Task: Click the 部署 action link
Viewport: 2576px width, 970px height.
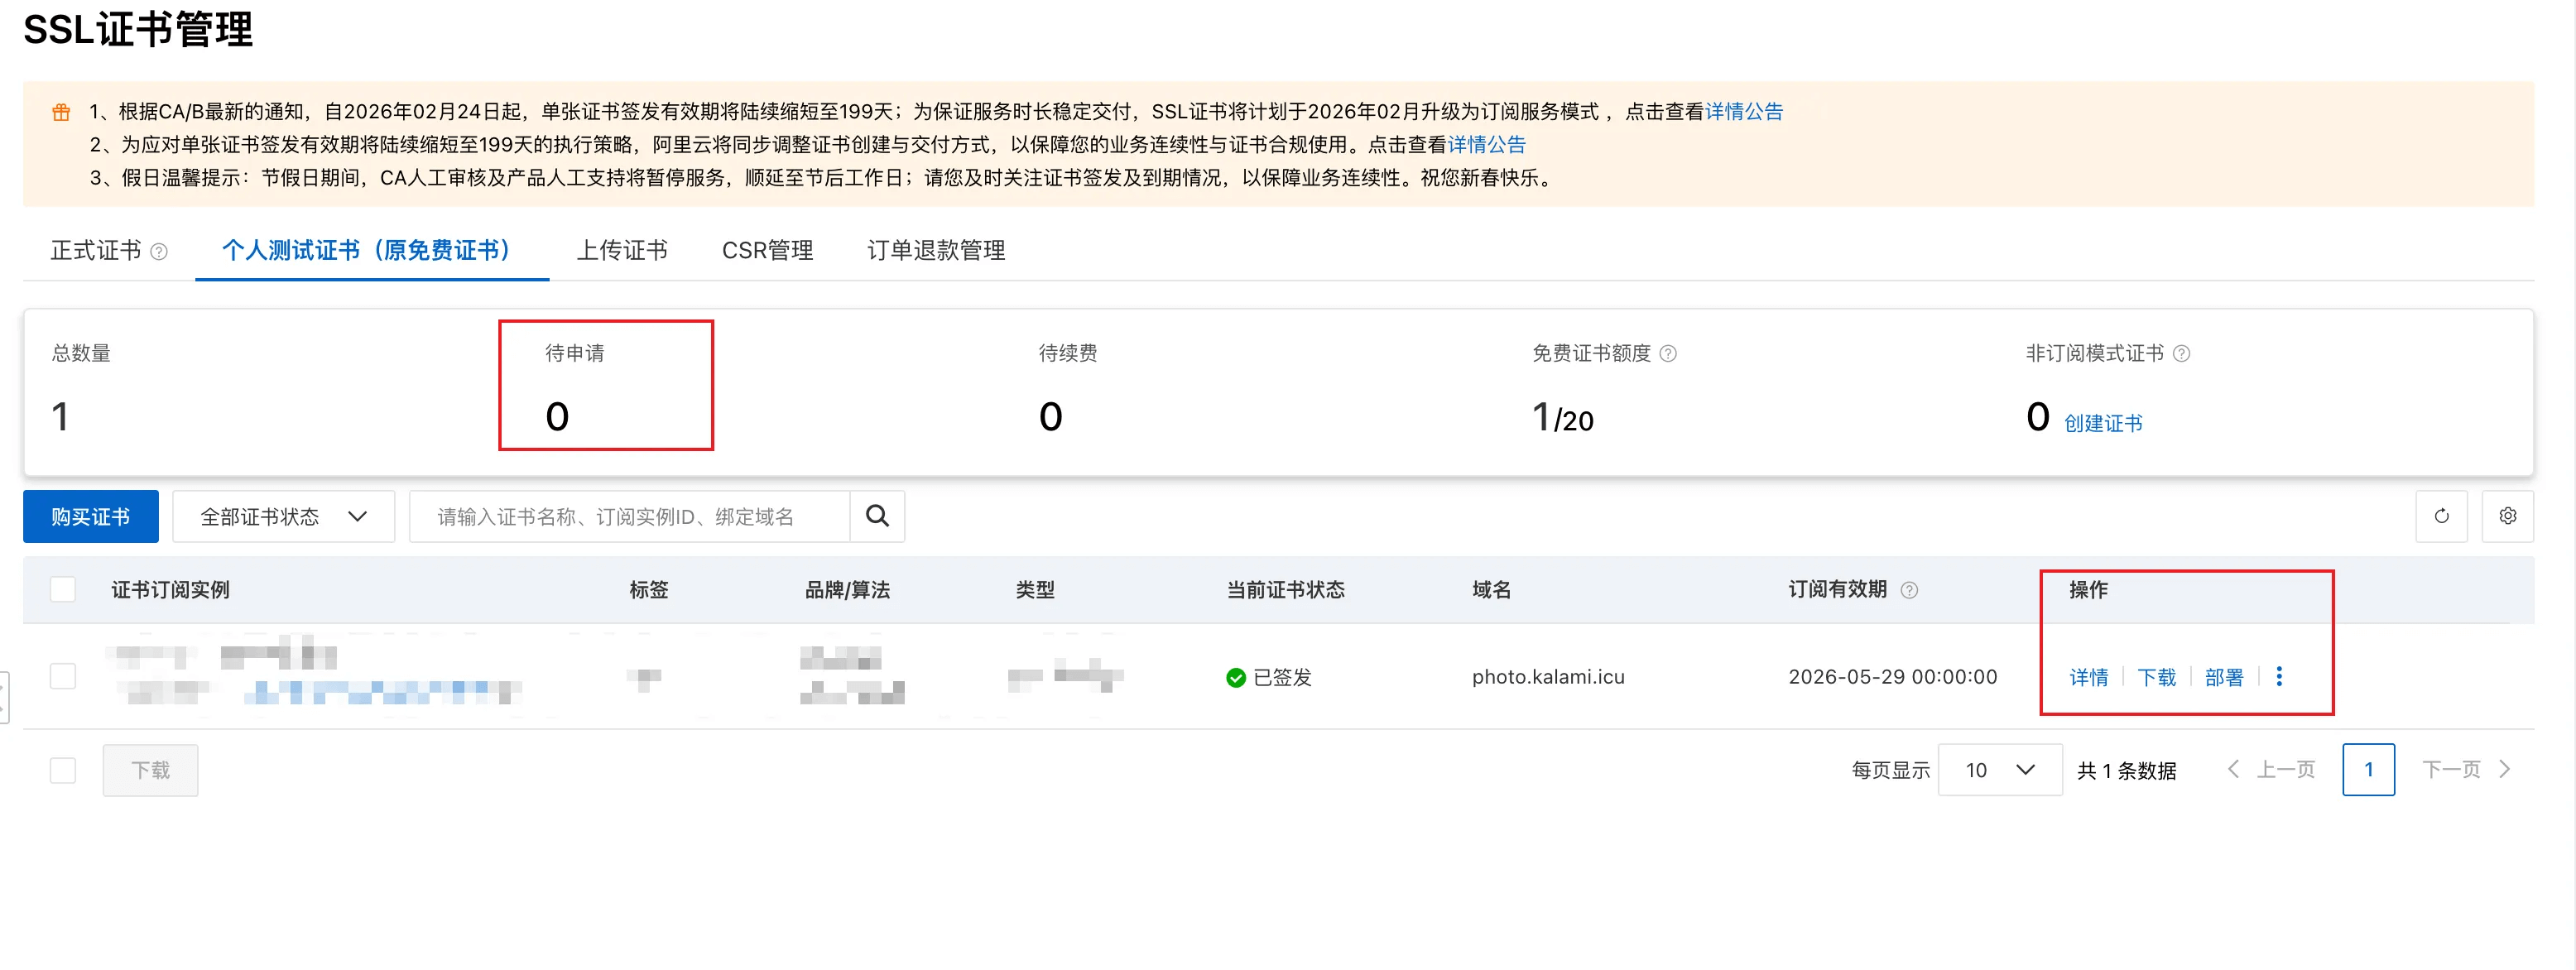Action: 2223,677
